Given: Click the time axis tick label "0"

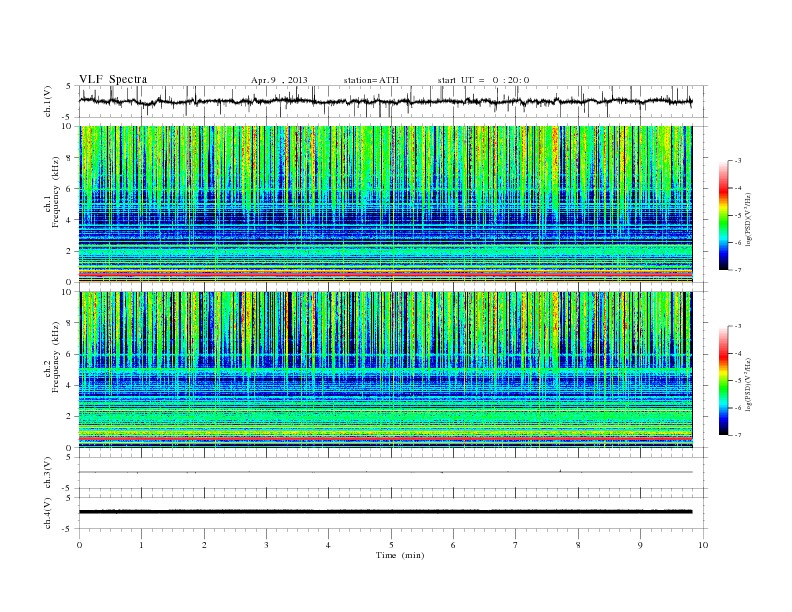Looking at the screenshot, I should click(79, 545).
